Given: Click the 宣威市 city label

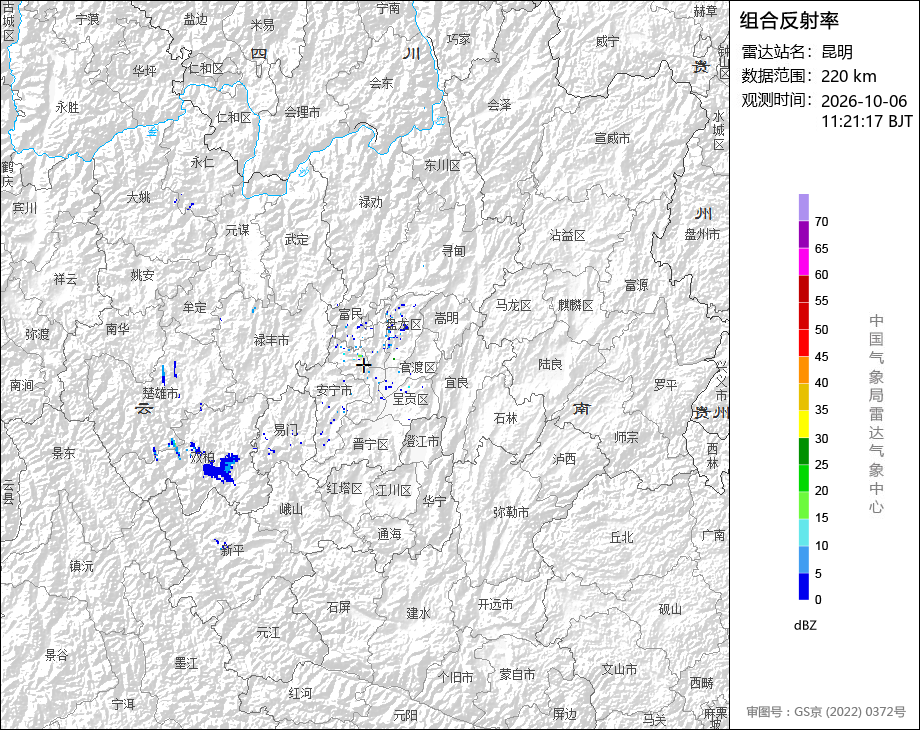Looking at the screenshot, I should click(x=612, y=138).
